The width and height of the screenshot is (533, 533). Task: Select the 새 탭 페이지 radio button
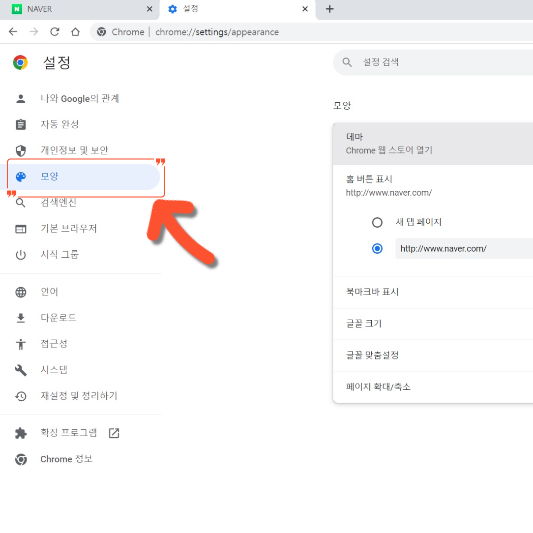(377, 223)
